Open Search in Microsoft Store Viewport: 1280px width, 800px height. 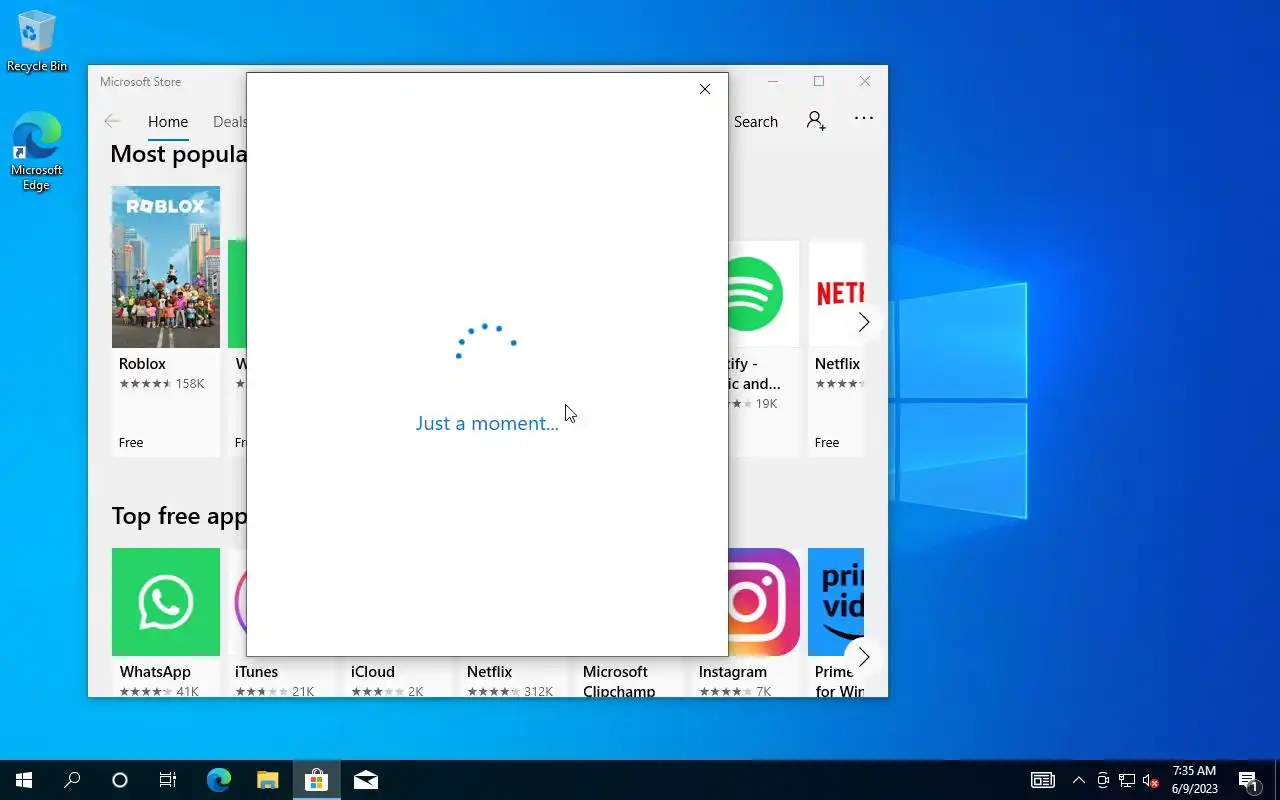[755, 122]
